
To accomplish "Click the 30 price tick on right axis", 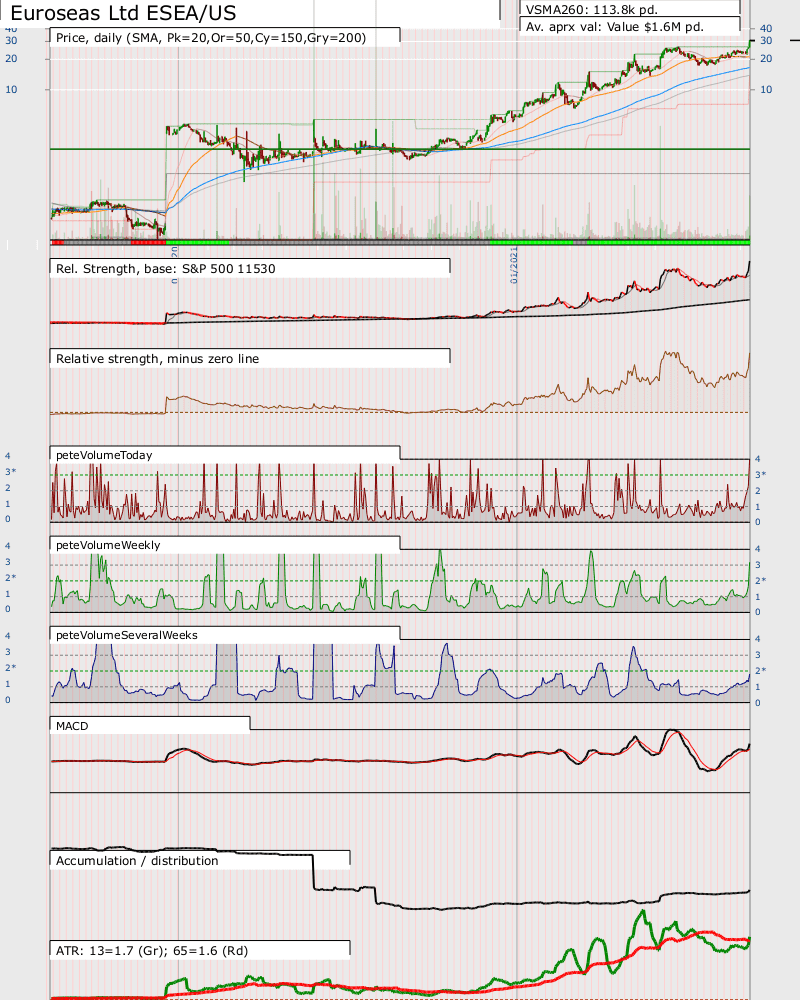I will pyautogui.click(x=766, y=40).
